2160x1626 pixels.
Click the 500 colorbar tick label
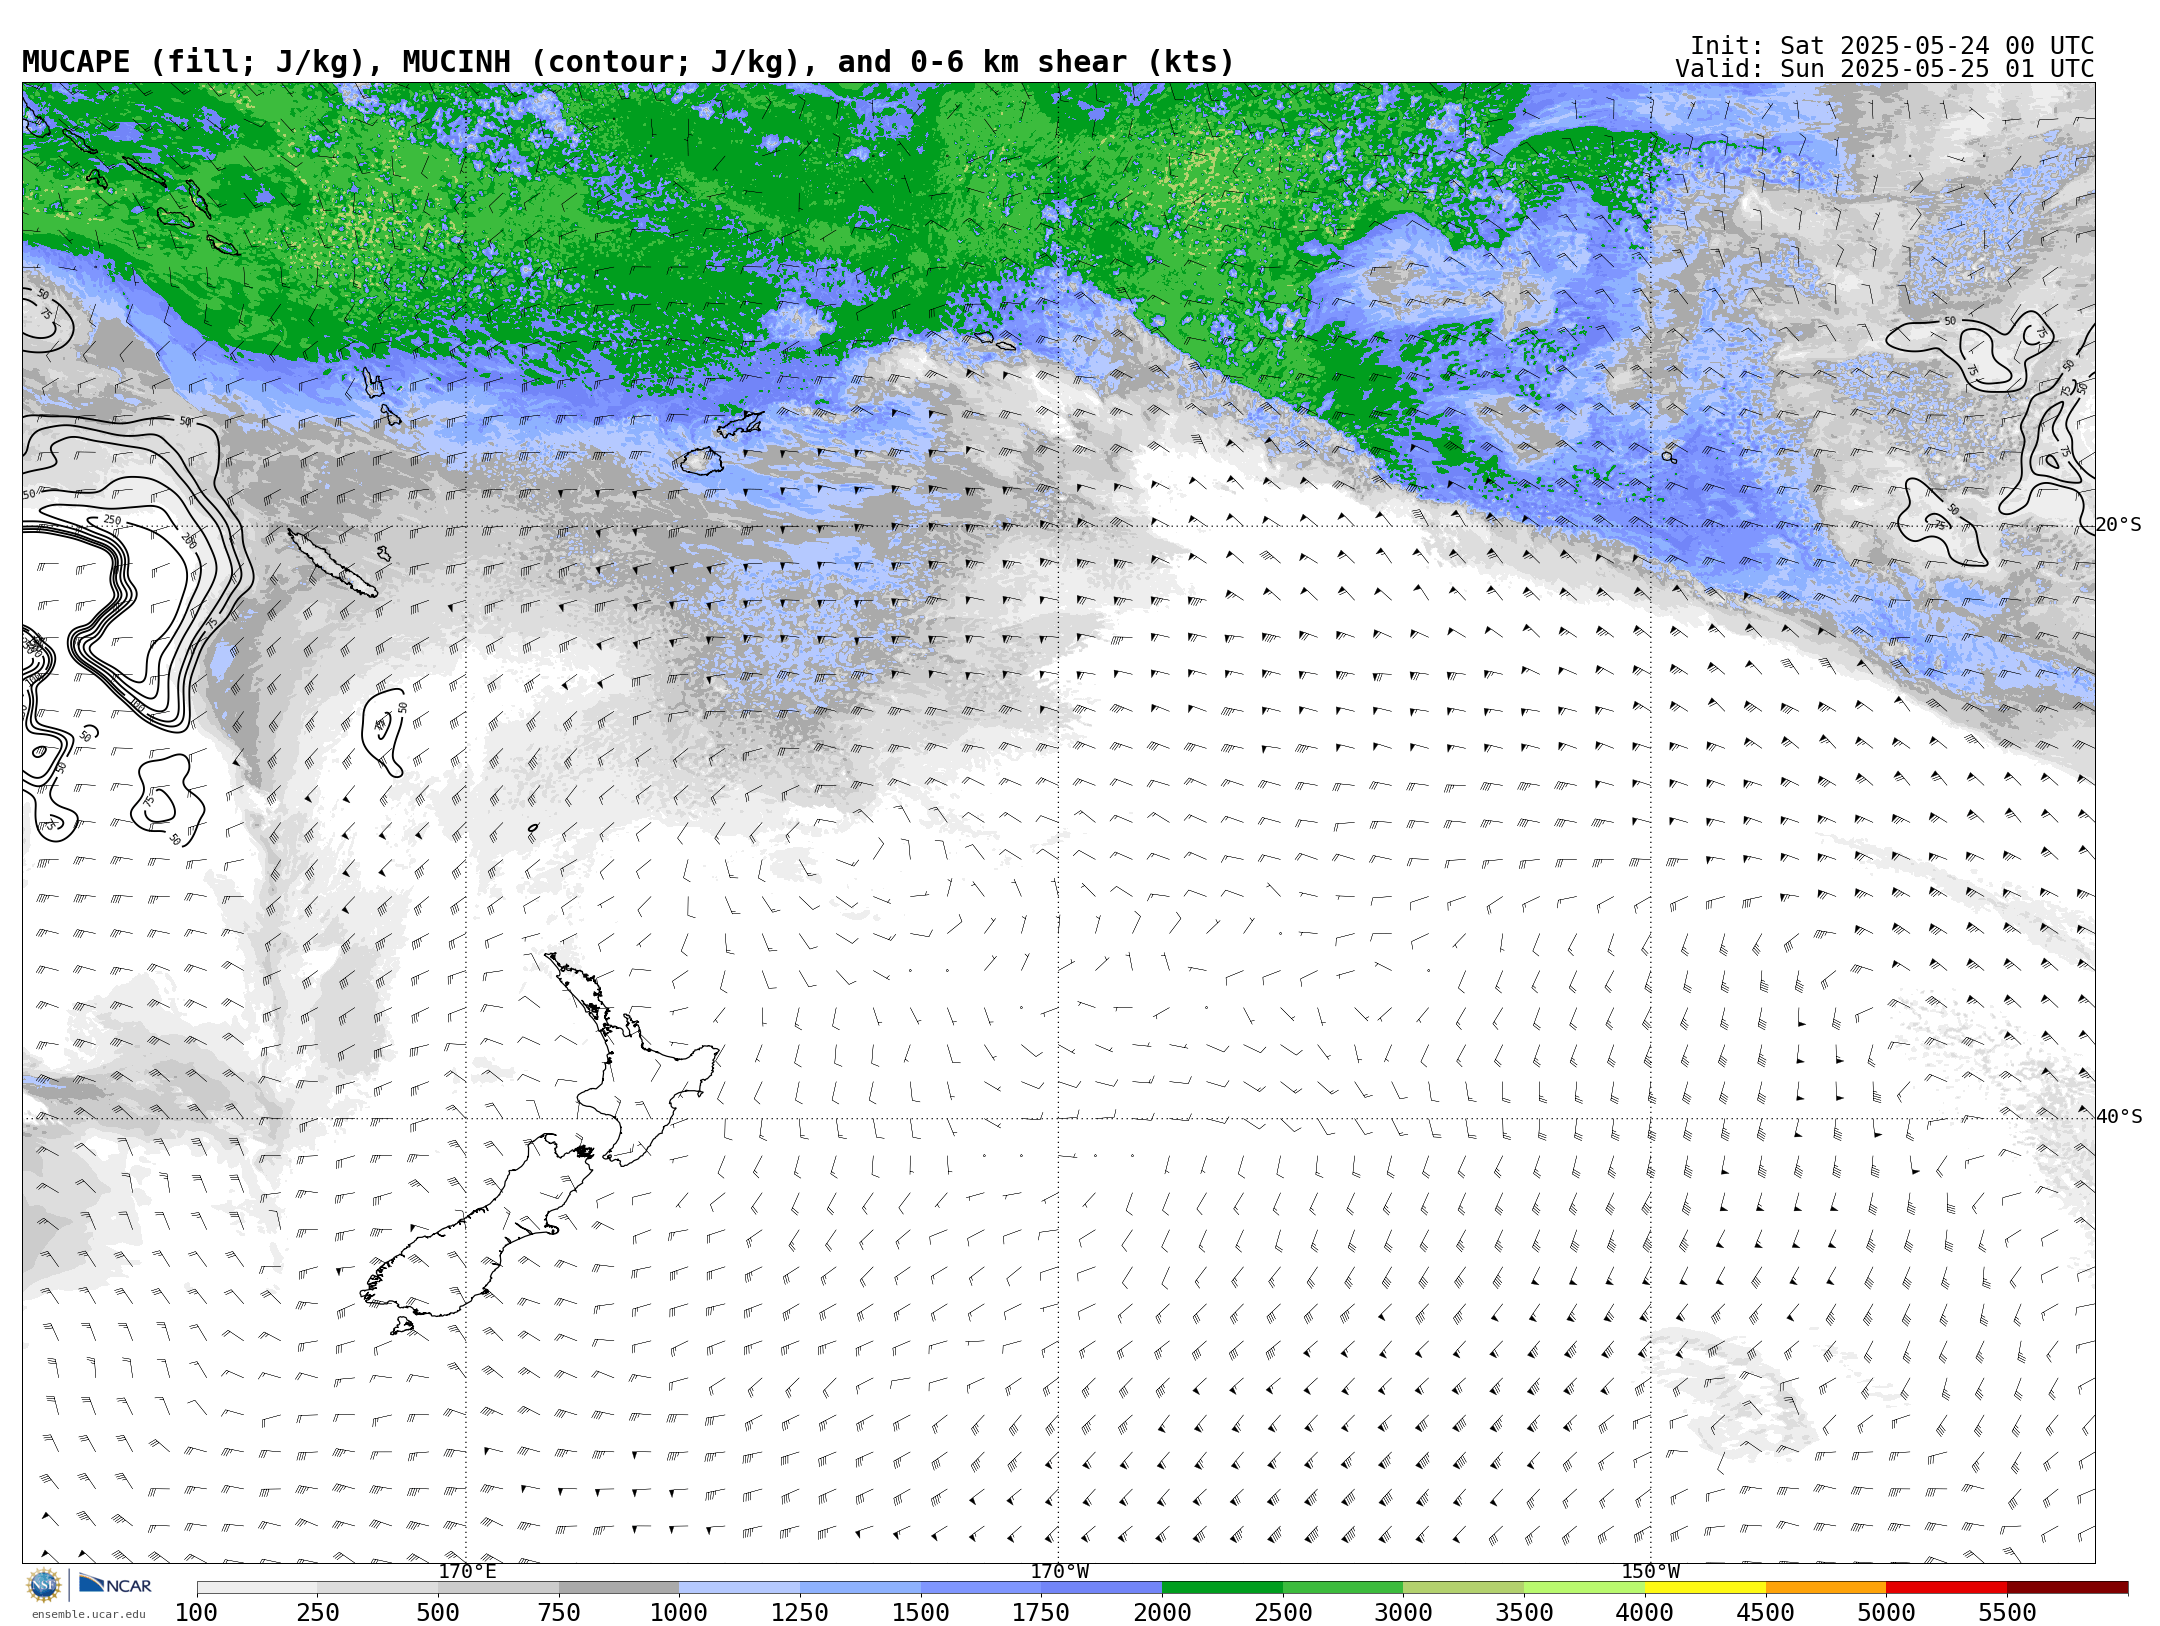[x=438, y=1613]
